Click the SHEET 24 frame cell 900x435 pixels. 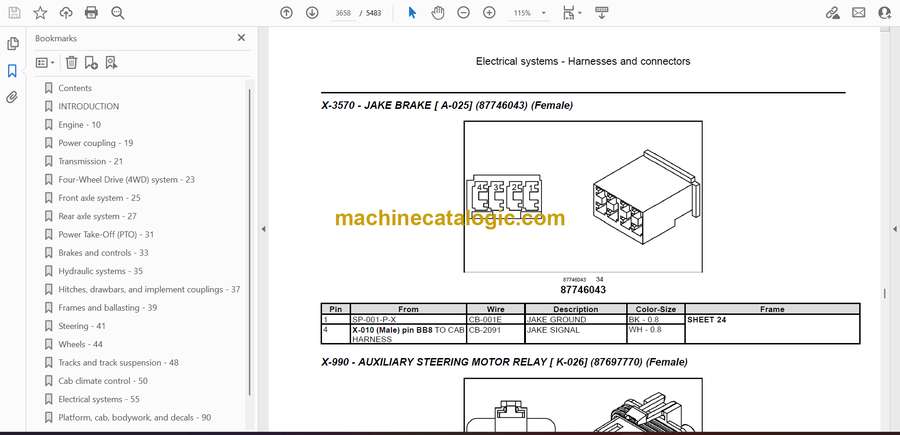coord(772,329)
